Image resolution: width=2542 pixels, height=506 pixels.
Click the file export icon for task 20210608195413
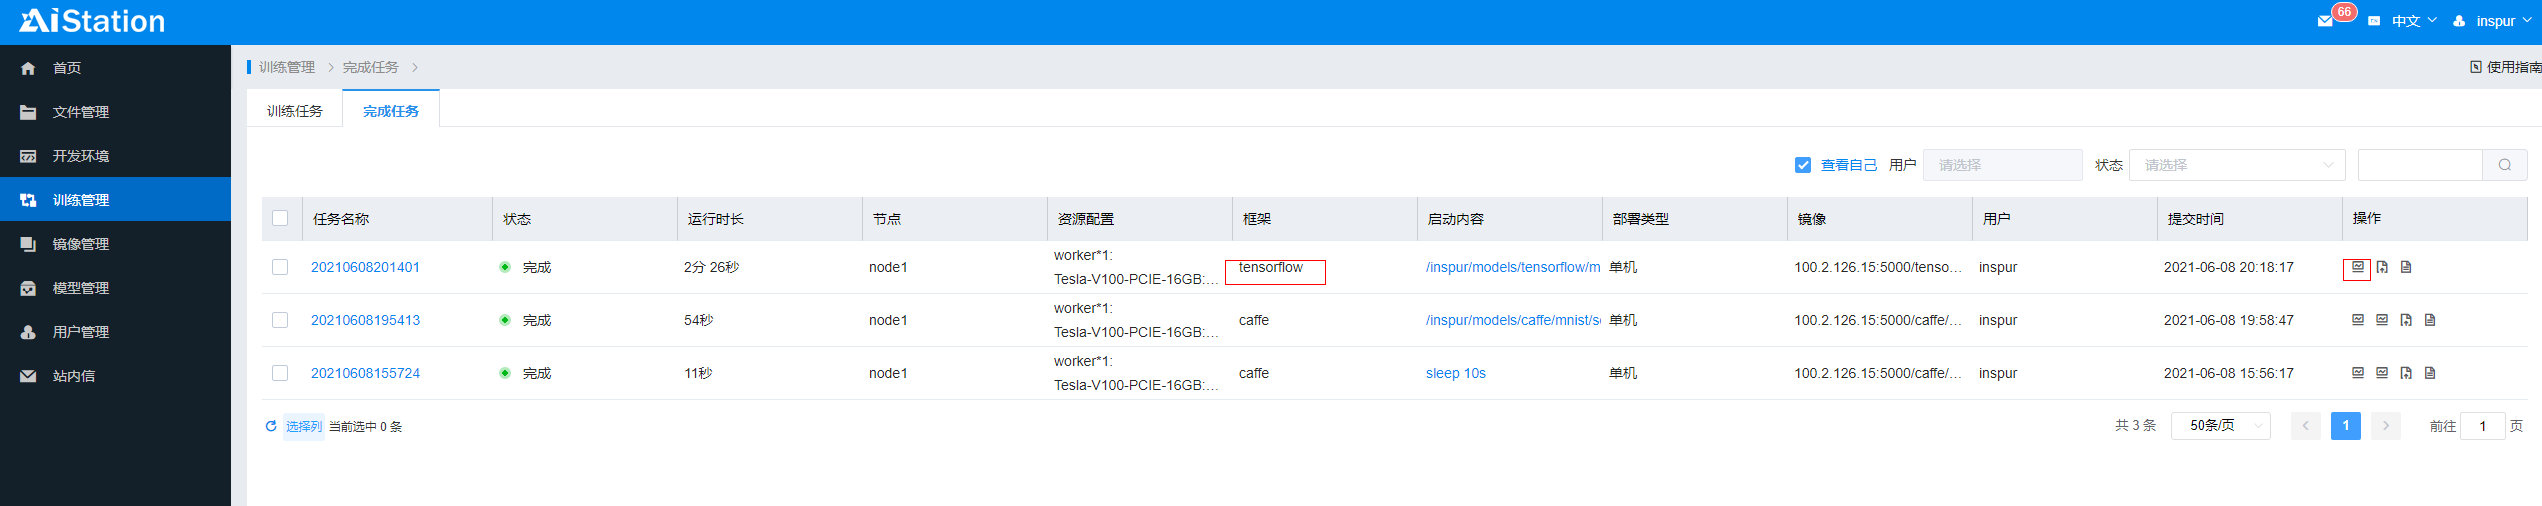coord(2406,320)
